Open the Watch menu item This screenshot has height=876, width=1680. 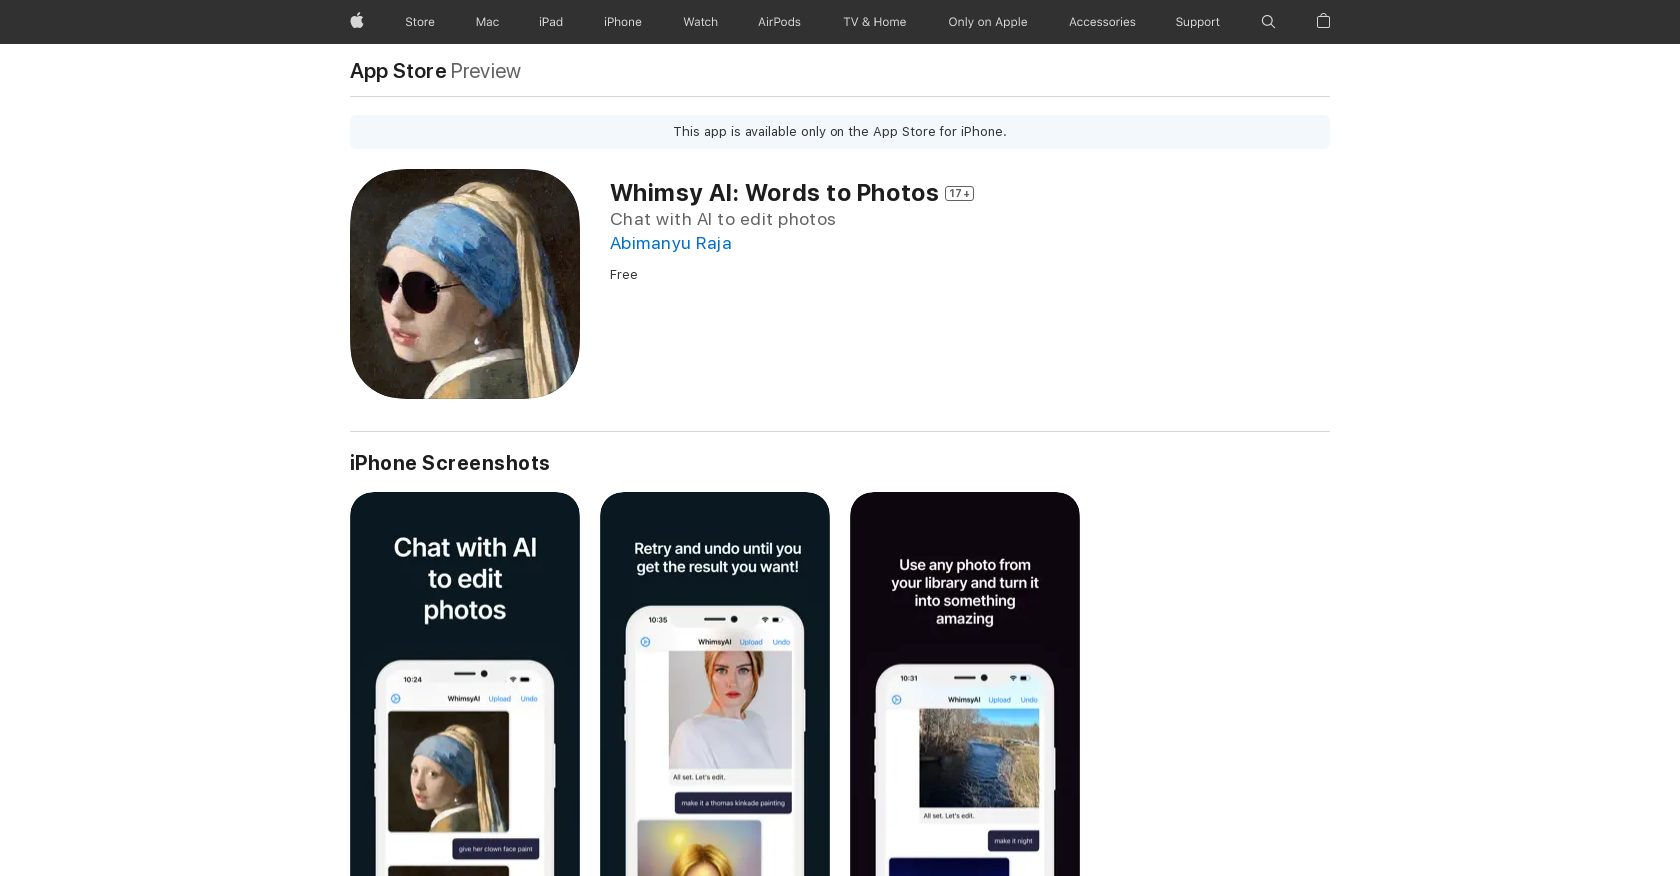coord(700,22)
